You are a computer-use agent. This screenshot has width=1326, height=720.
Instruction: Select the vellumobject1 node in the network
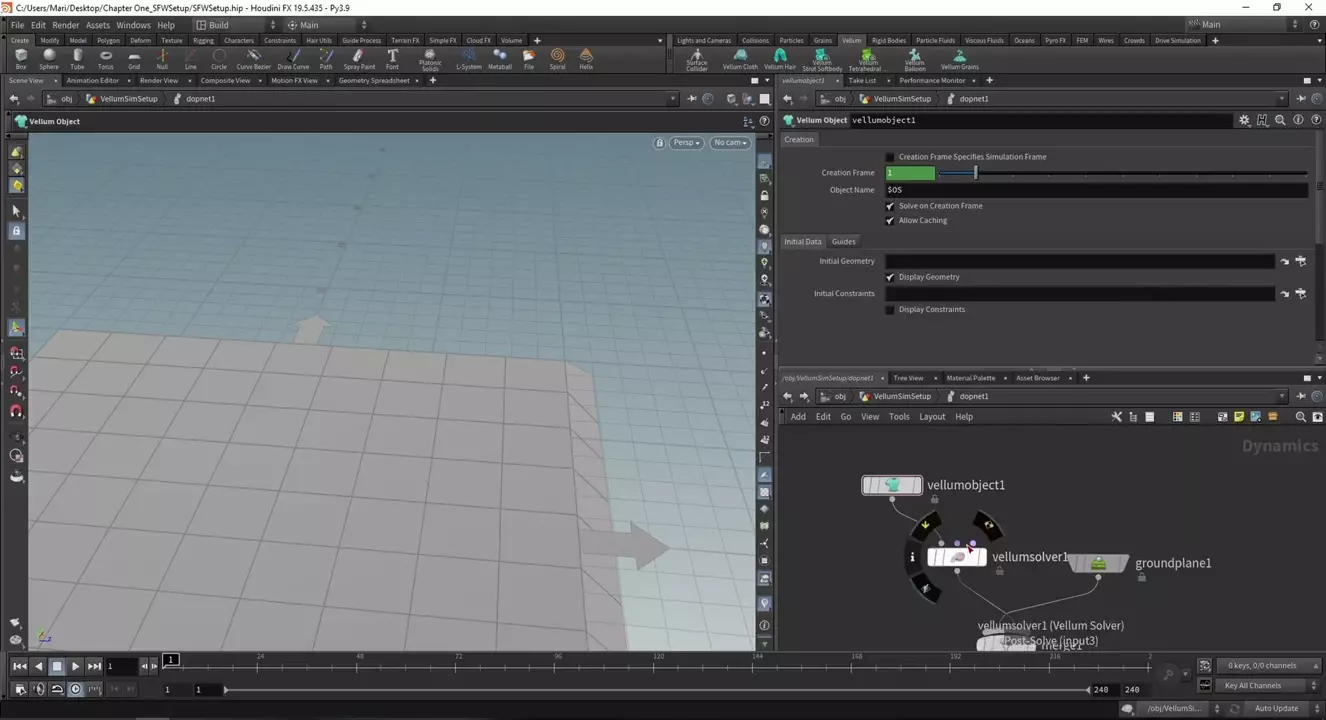[x=892, y=485]
